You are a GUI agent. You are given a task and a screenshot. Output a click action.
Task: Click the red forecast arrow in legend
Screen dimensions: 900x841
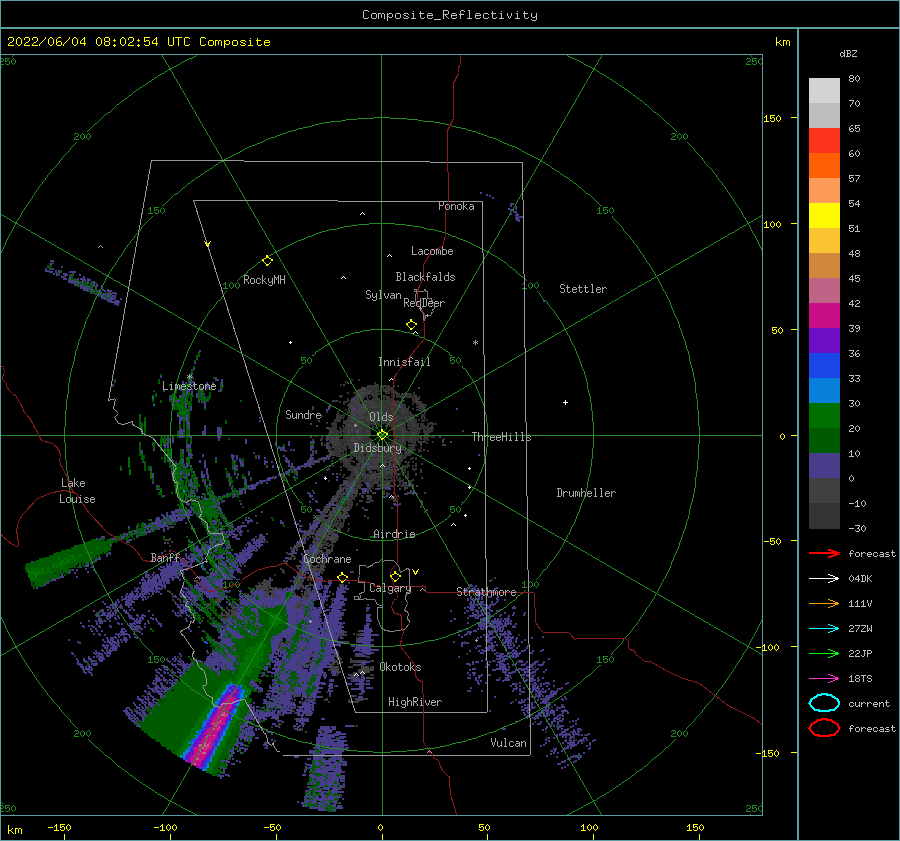pyautogui.click(x=824, y=553)
